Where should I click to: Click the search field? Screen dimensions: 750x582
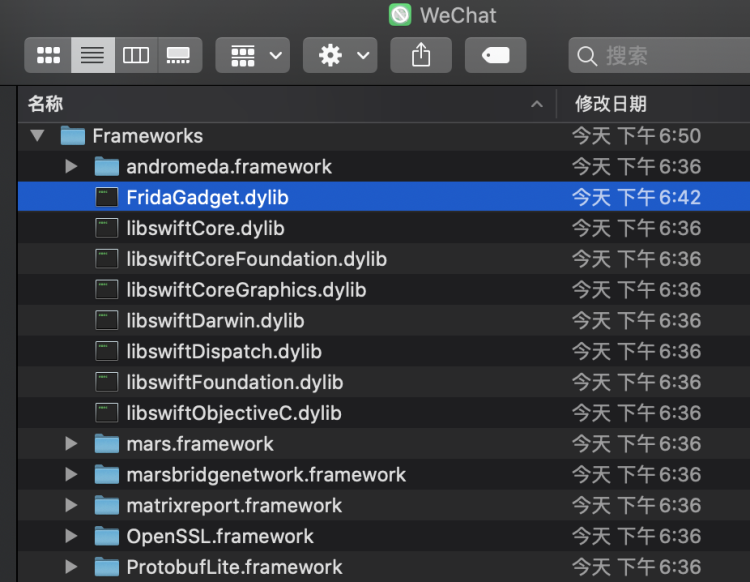660,55
